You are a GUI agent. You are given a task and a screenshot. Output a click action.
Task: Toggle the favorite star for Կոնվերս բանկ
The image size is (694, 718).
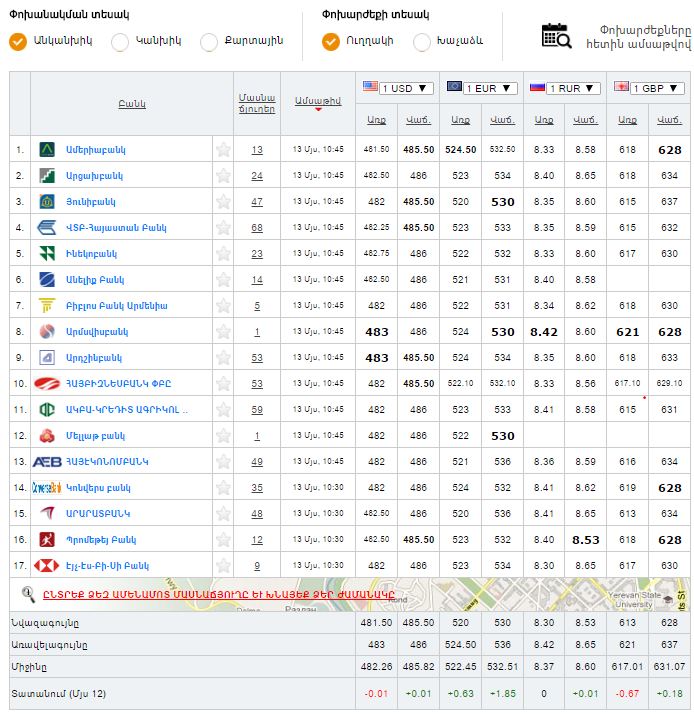(223, 487)
